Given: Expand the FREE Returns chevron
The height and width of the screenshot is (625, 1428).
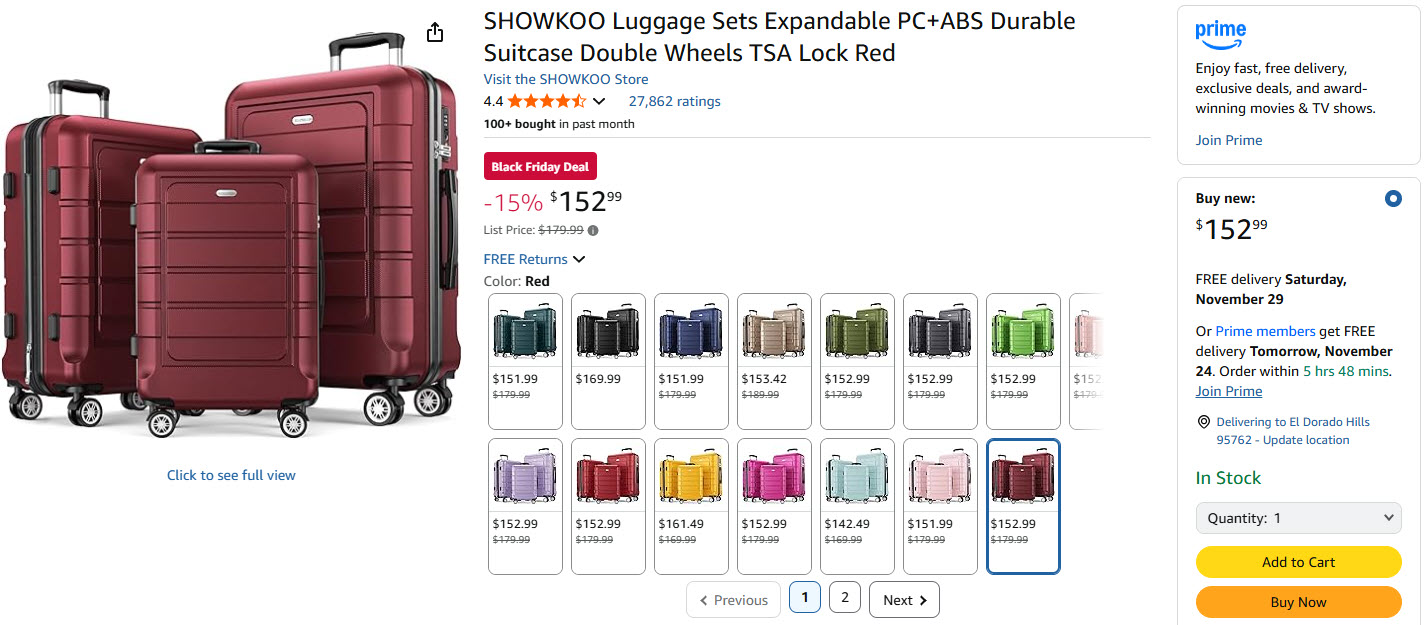Looking at the screenshot, I should pyautogui.click(x=578, y=260).
